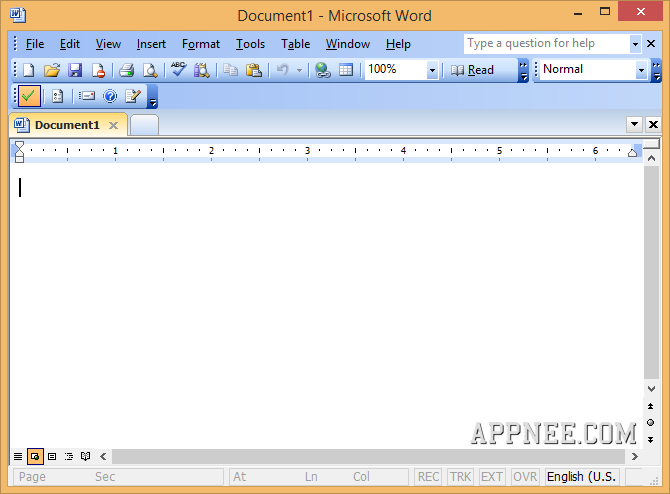This screenshot has height=494, width=670.
Task: Open Print Preview magnifier icon
Action: tap(150, 70)
